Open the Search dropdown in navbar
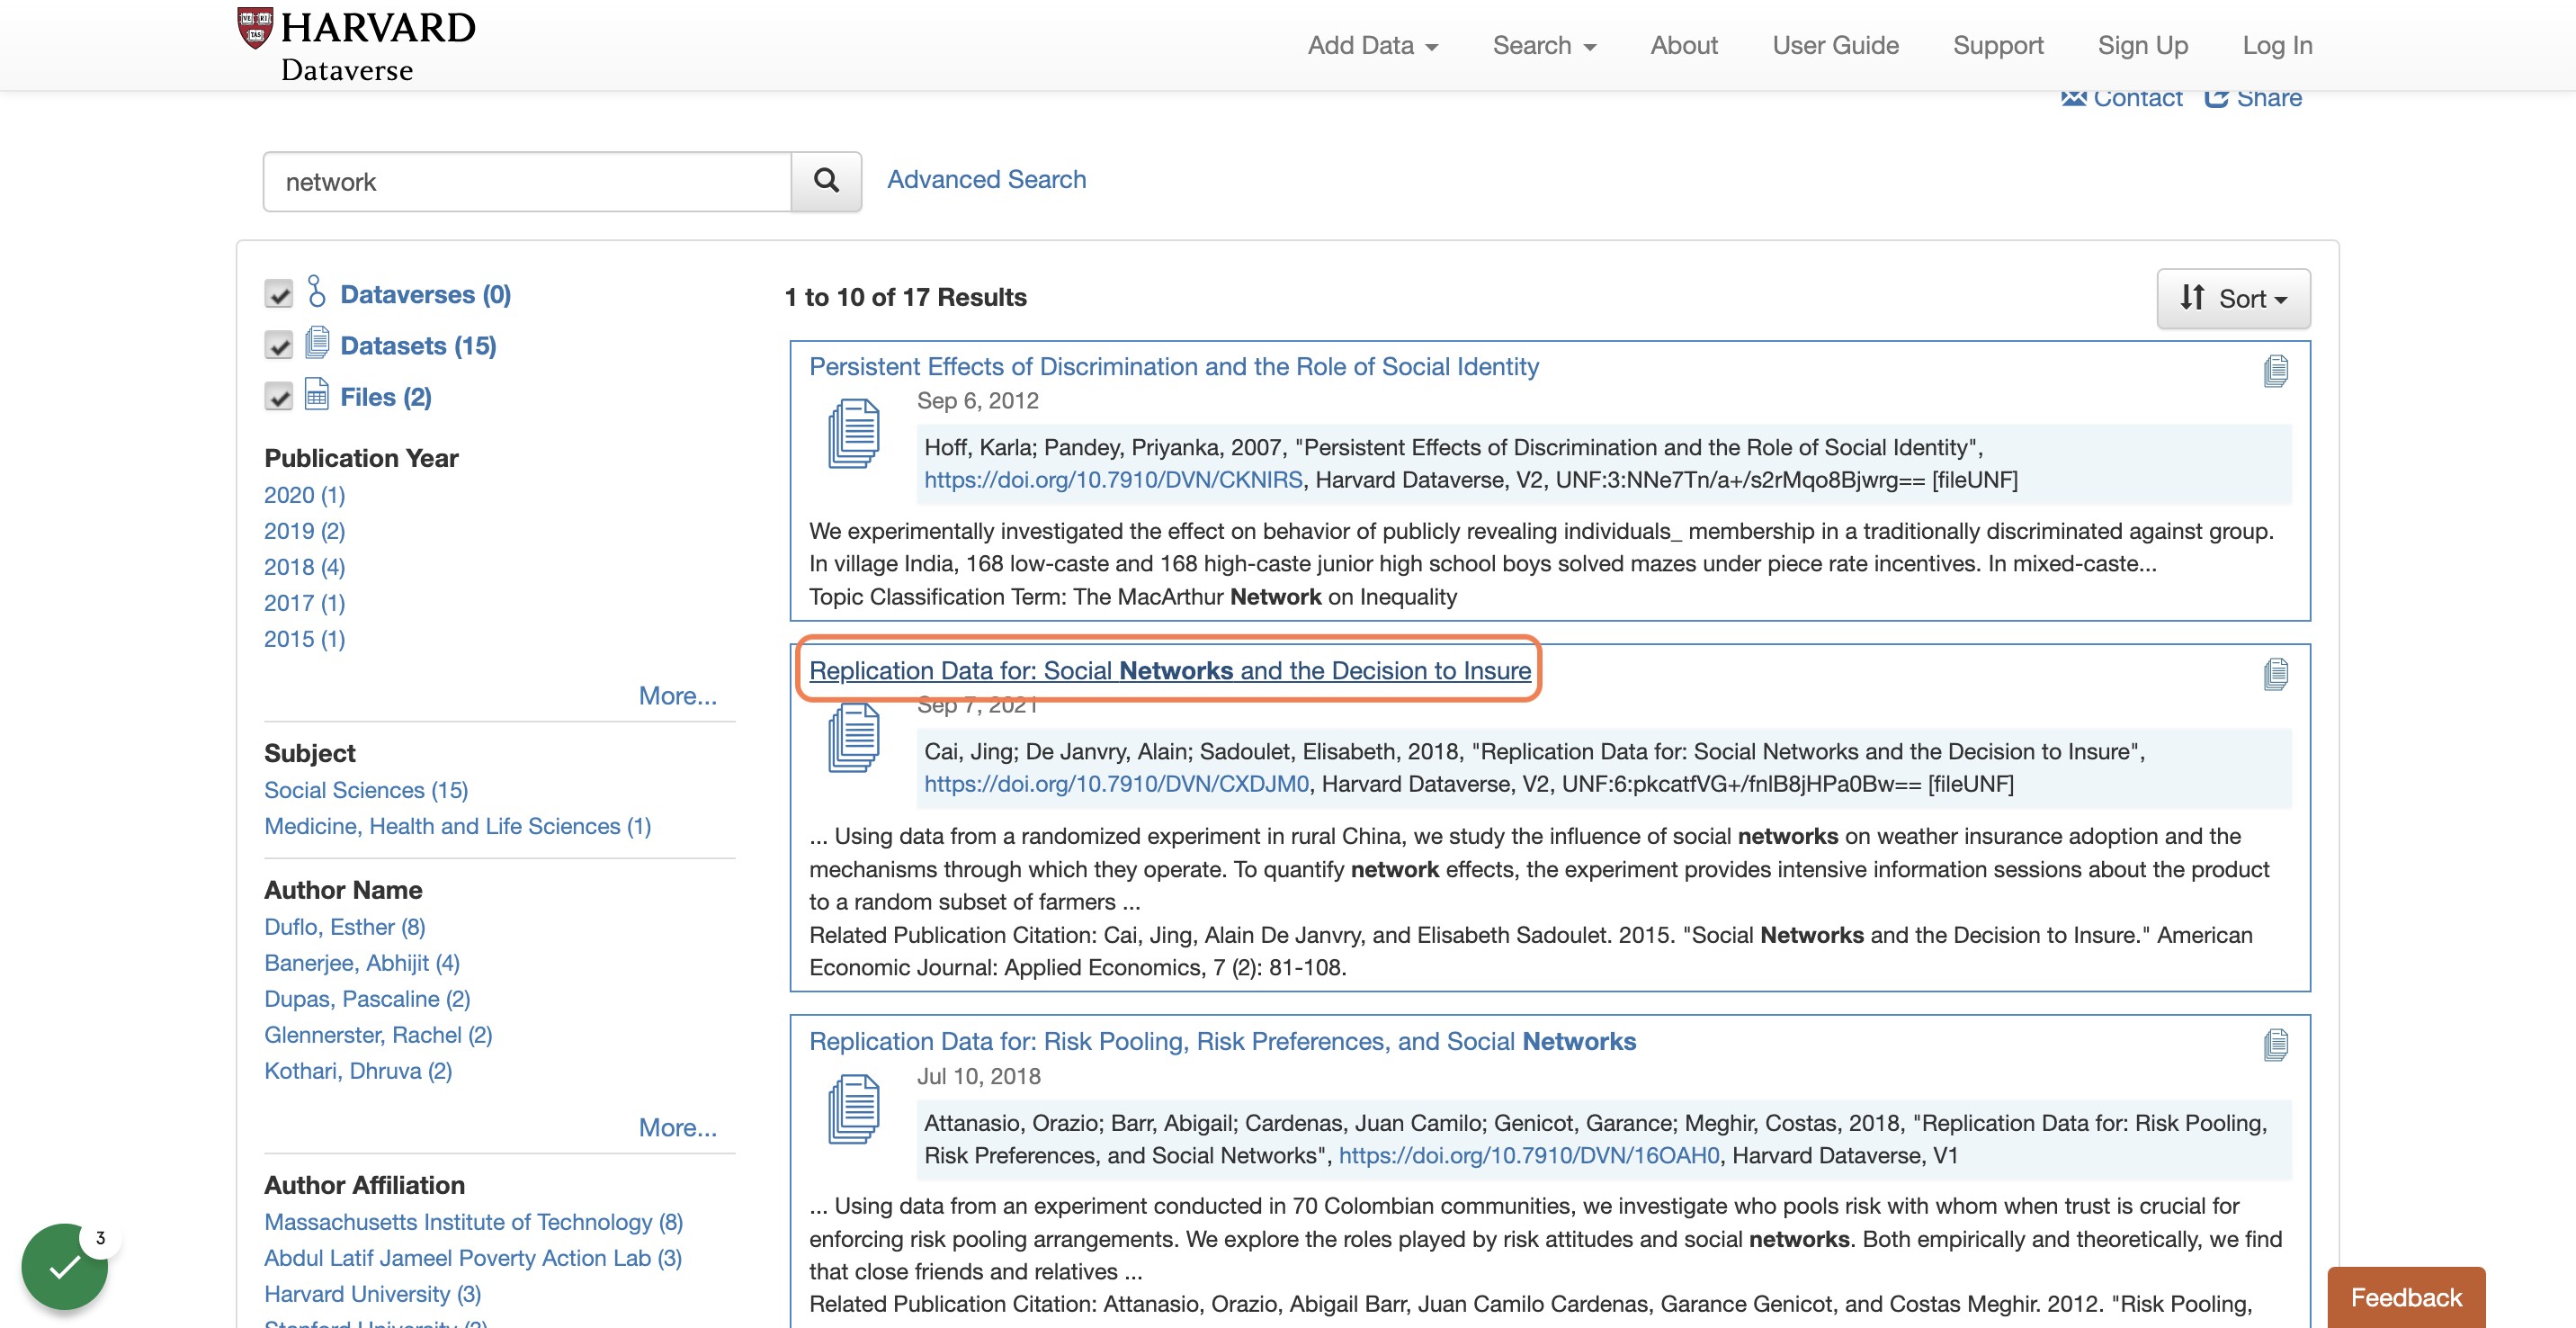Screen dimensions: 2576x1328 (1543, 45)
